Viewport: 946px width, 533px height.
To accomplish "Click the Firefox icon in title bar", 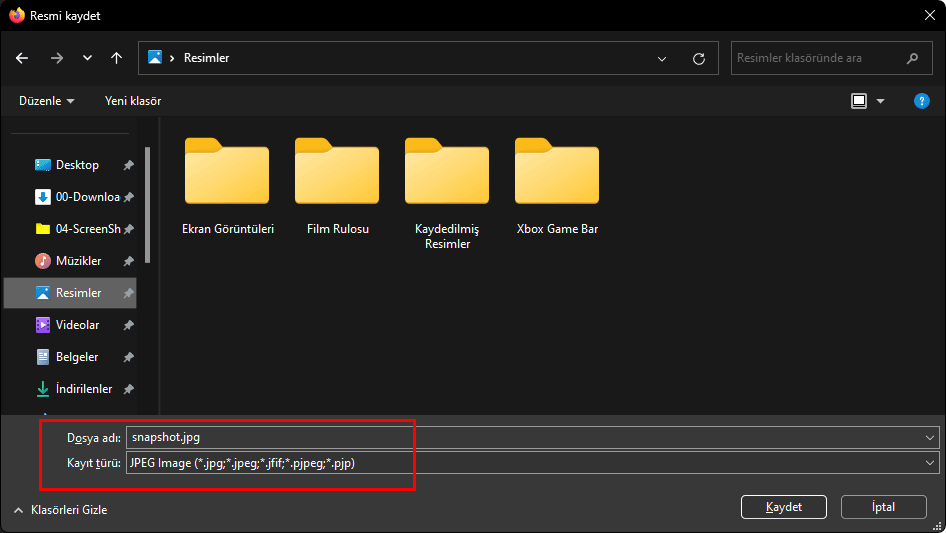I will click(x=17, y=15).
